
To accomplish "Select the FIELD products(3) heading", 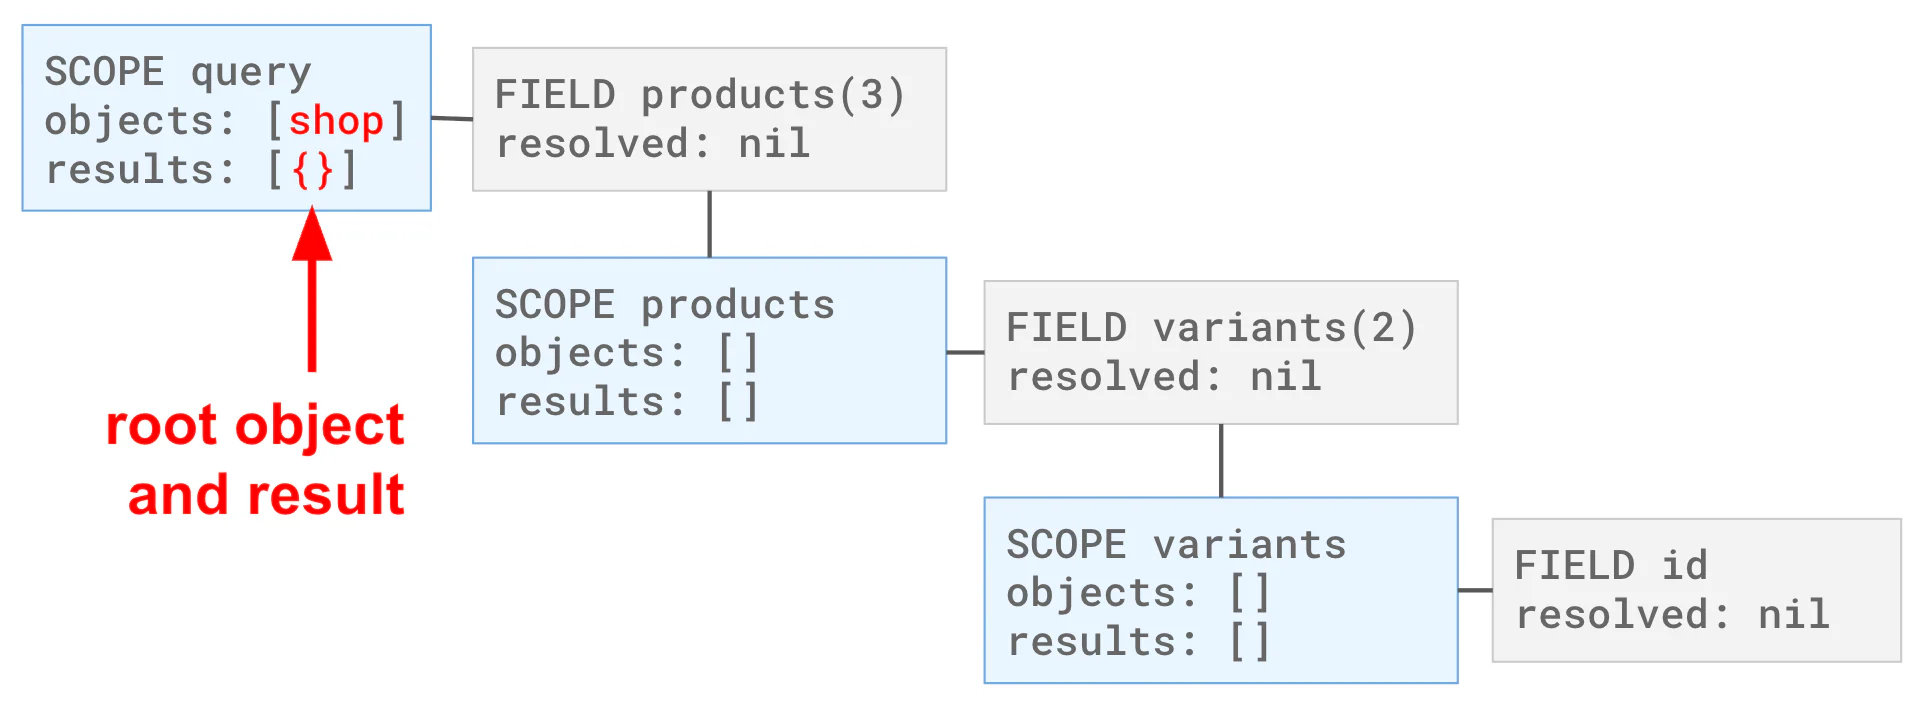I will (x=700, y=95).
